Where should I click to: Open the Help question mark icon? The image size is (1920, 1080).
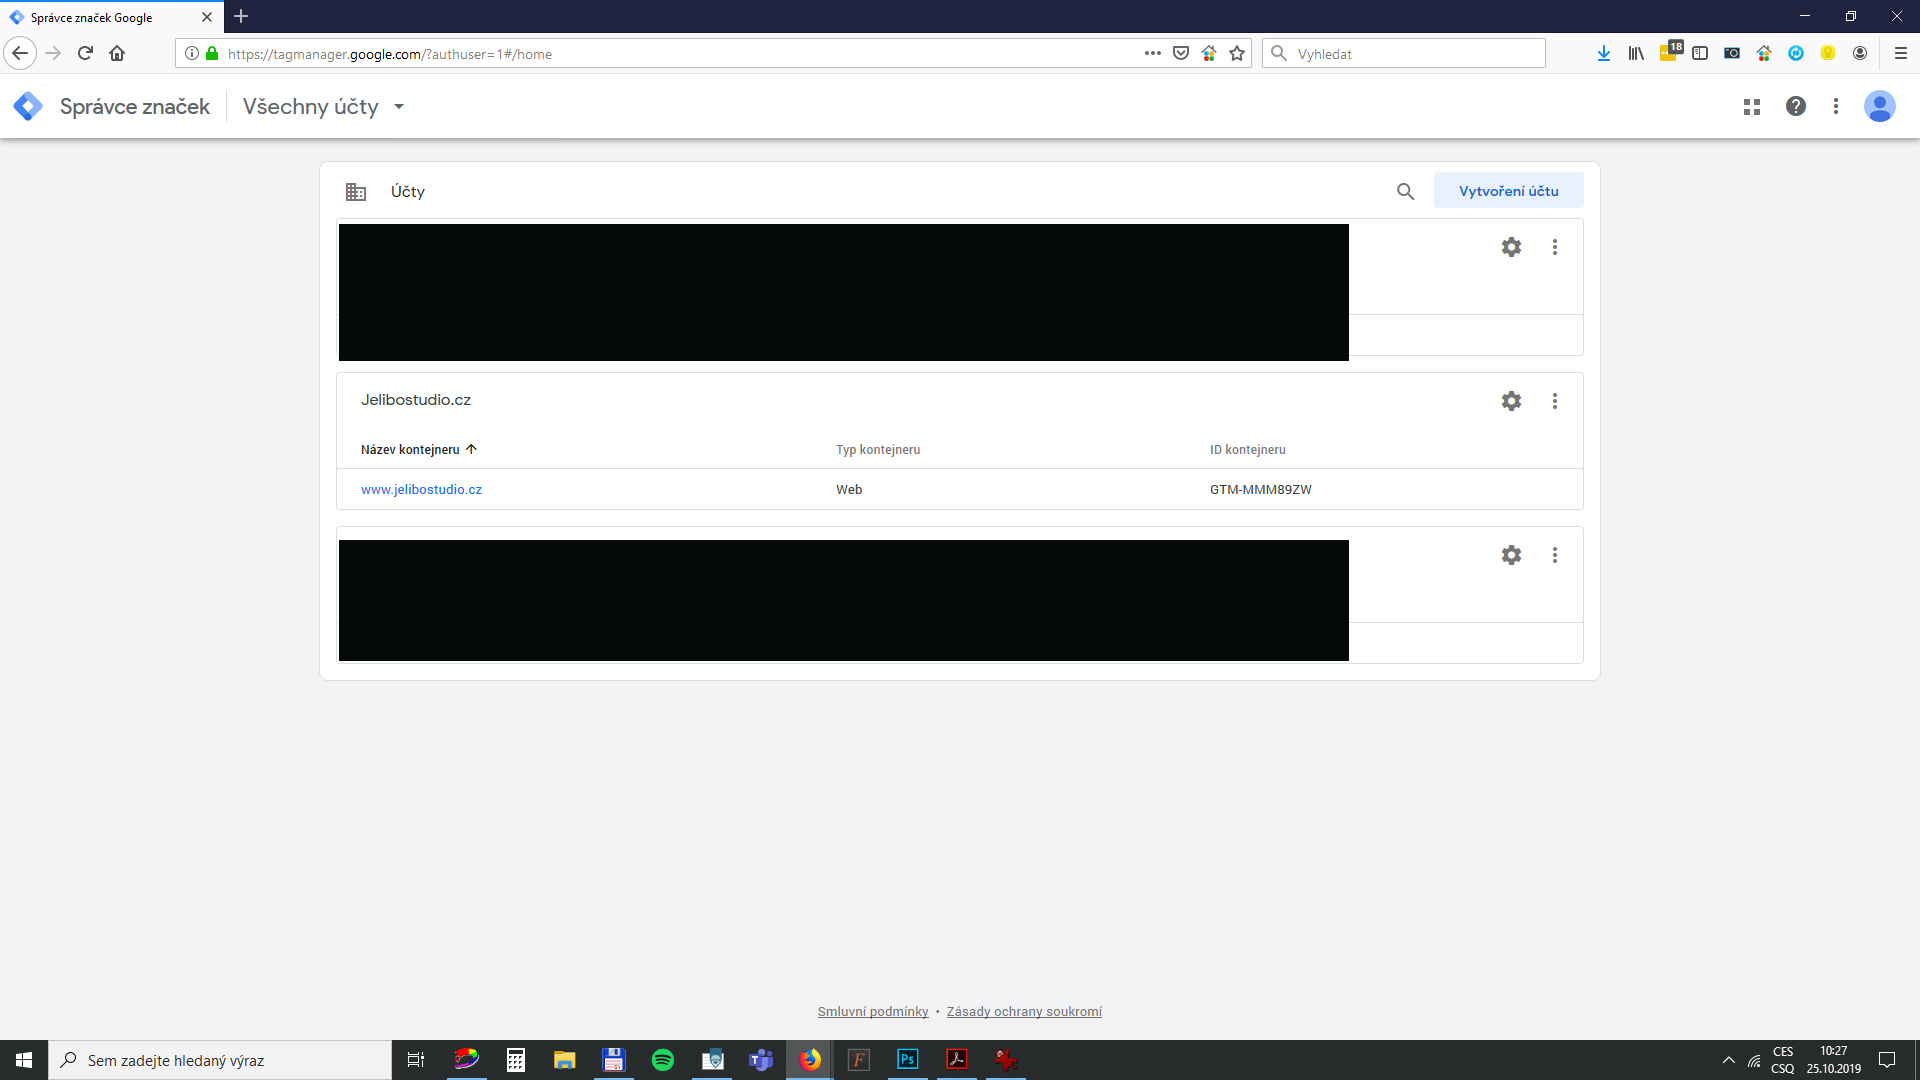pyautogui.click(x=1796, y=106)
